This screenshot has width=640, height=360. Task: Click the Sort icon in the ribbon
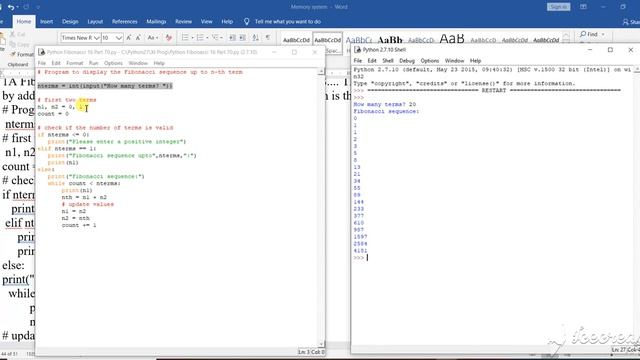coord(256,38)
